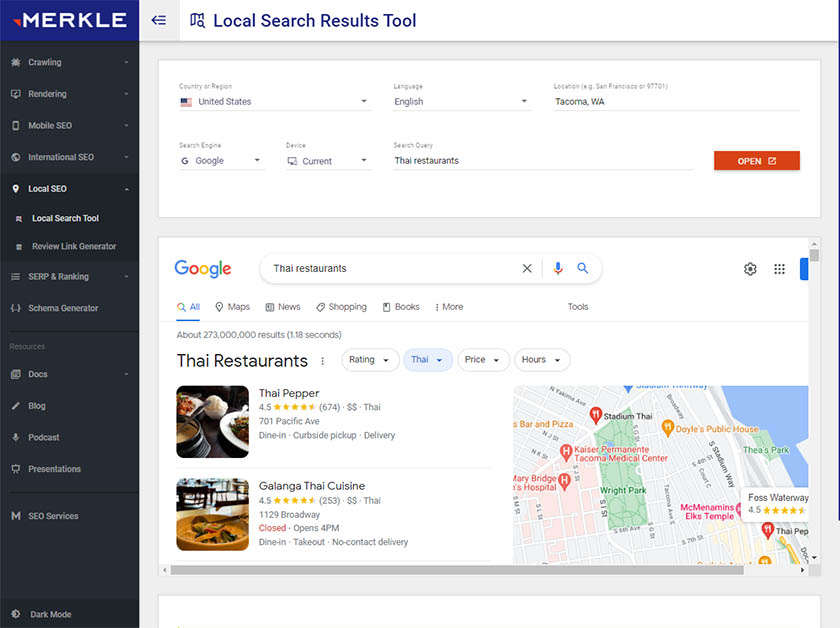Screen dimensions: 840x628
Task: Click the SEO Services M icon
Action: click(x=16, y=516)
